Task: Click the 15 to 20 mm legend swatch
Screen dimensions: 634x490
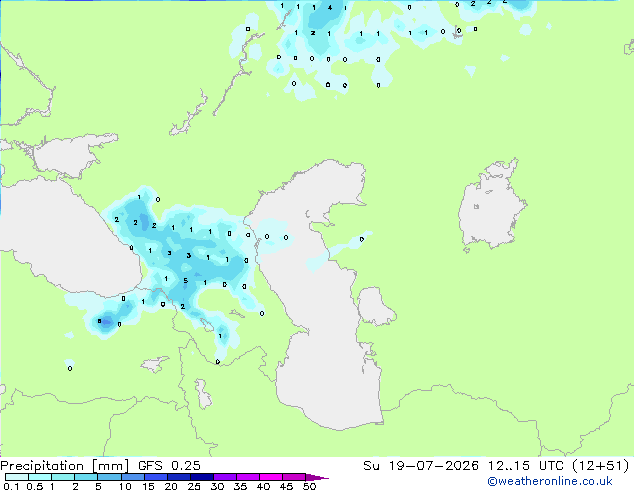Action: click(x=156, y=477)
